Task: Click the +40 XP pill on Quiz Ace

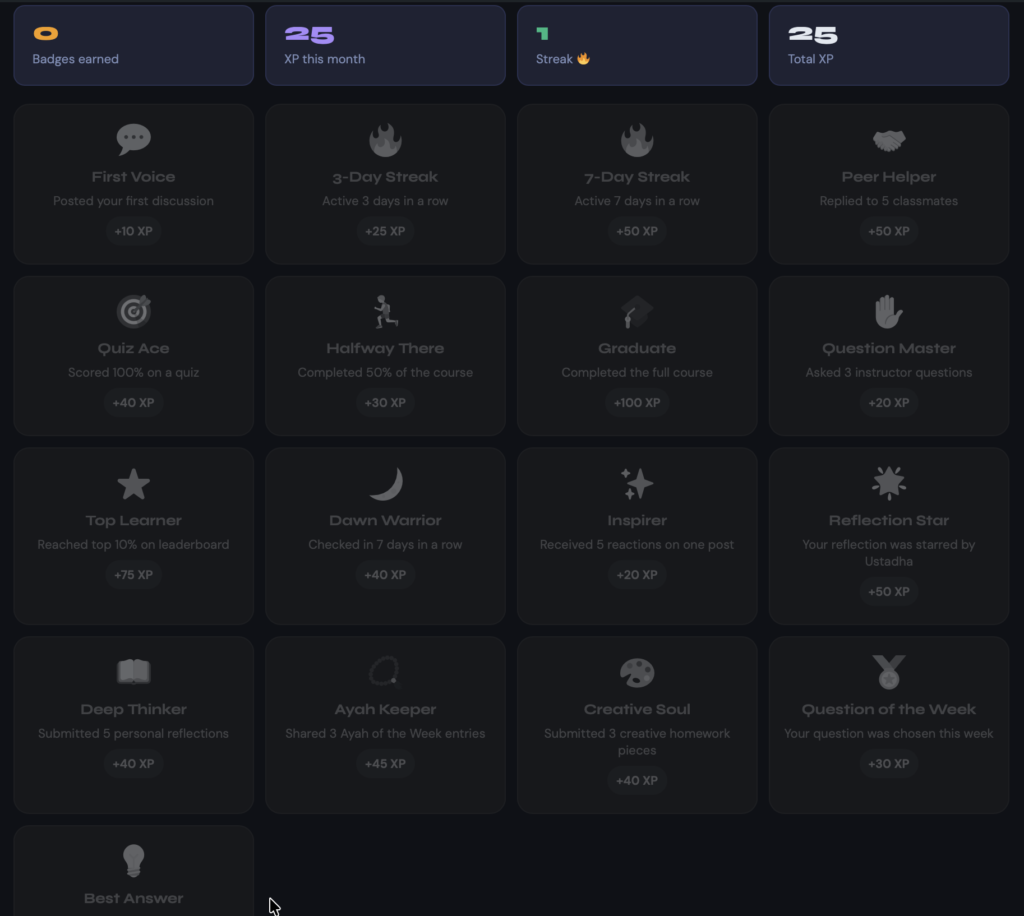Action: [x=133, y=403]
